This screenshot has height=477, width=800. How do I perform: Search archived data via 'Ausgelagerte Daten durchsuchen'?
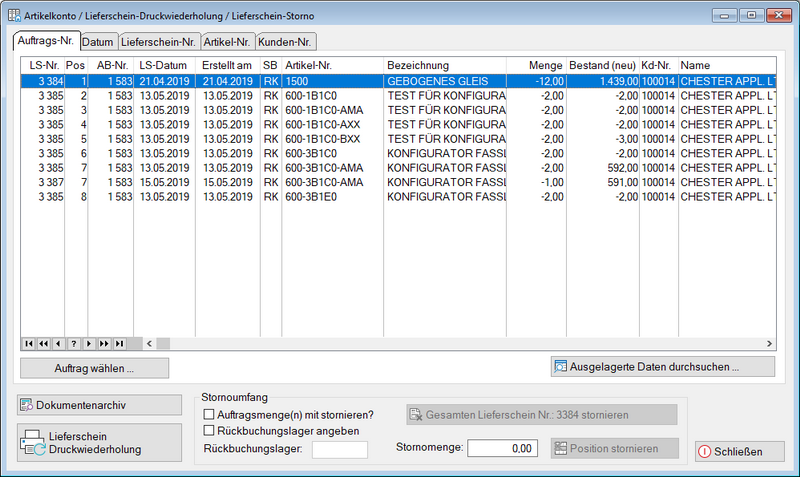pyautogui.click(x=663, y=367)
